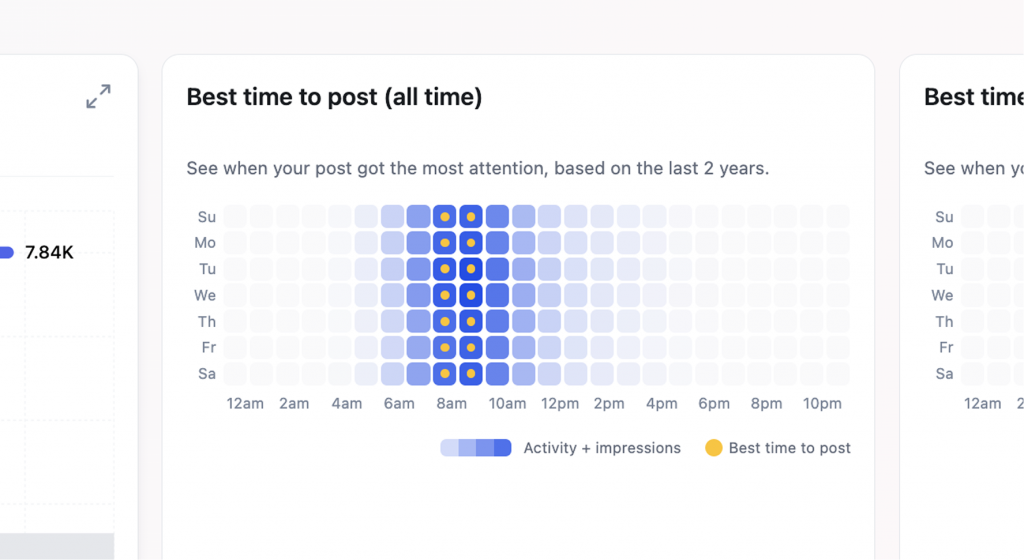The image size is (1024, 560).
Task: Click the Friday 6am heatmap cell
Action: [393, 347]
